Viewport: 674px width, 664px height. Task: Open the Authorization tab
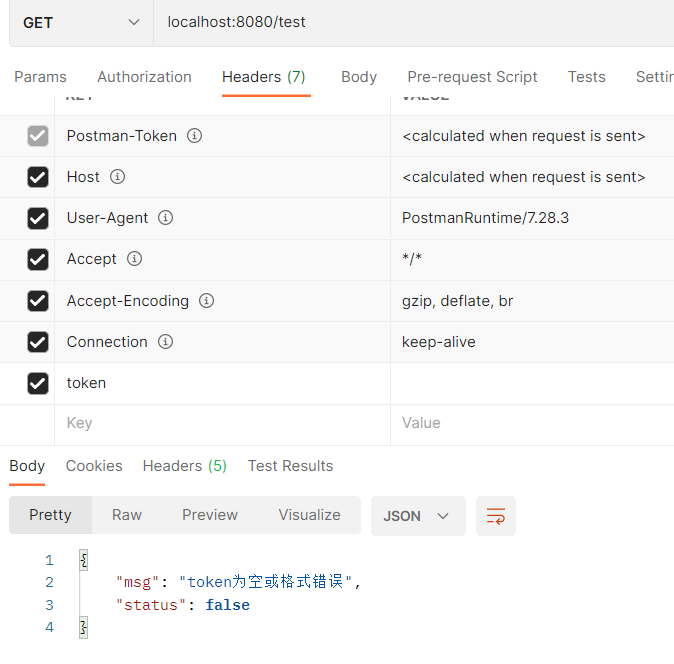[x=144, y=77]
